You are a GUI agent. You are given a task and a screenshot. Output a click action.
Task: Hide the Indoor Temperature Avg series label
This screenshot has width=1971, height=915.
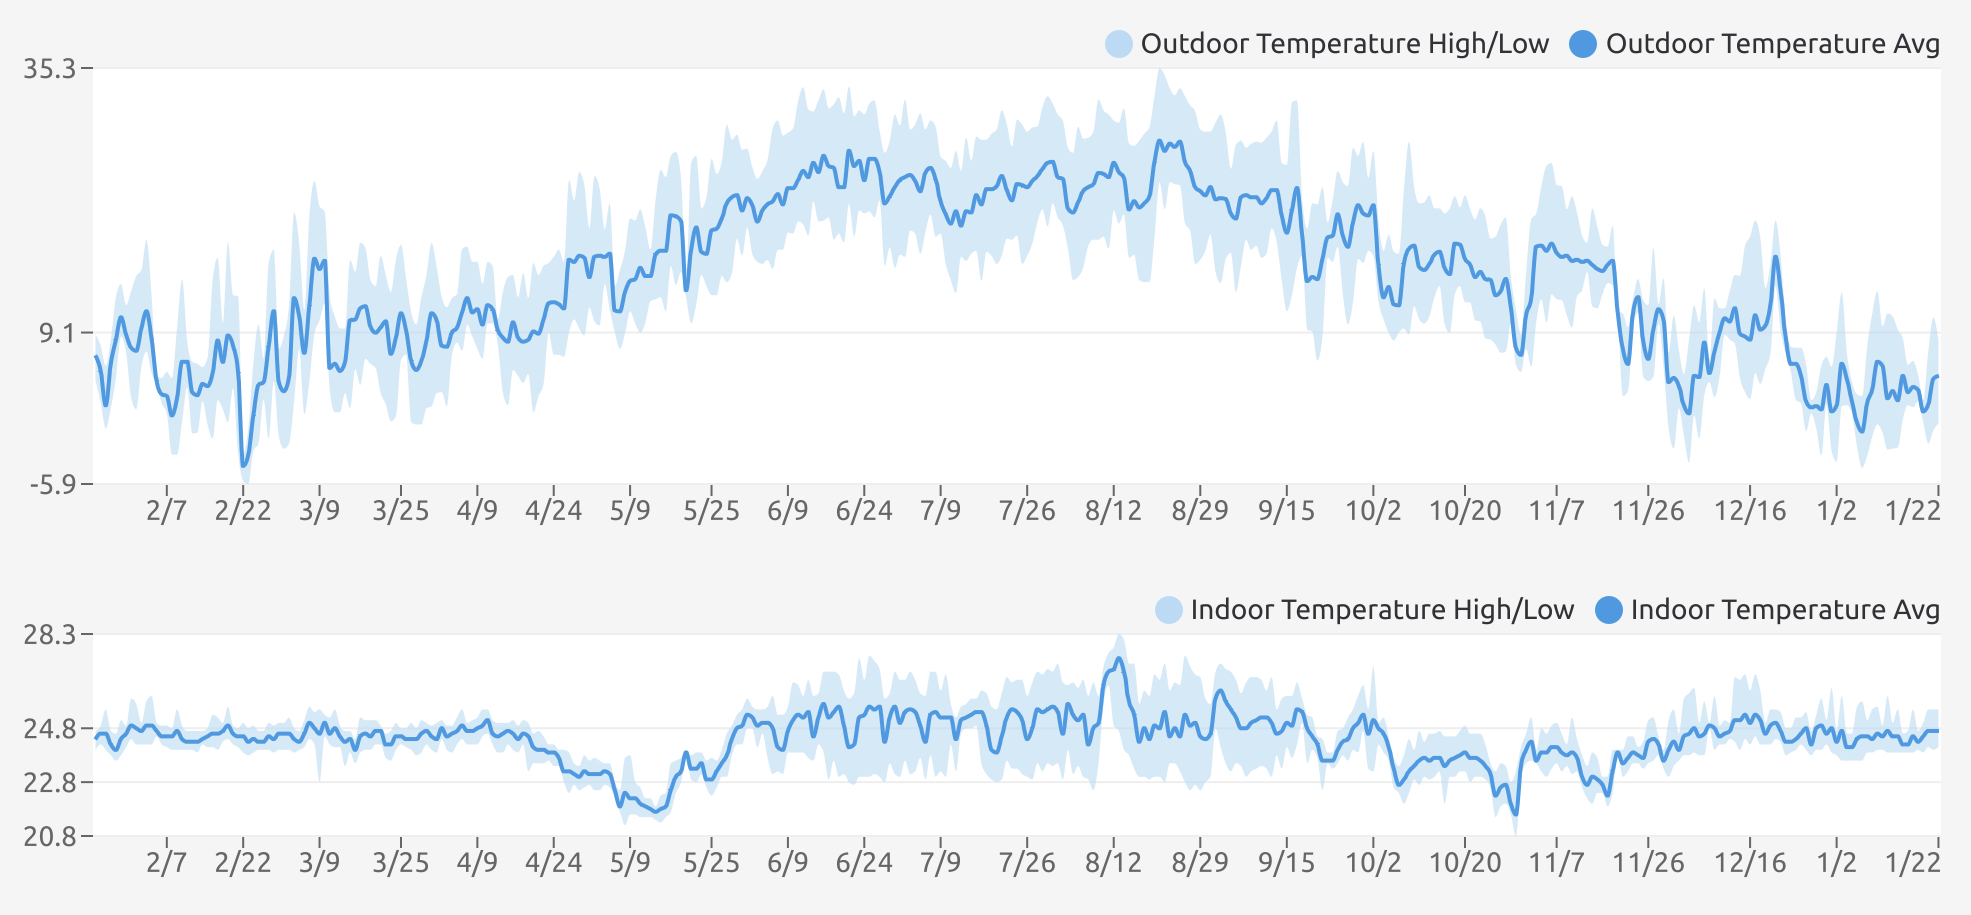pos(1785,610)
